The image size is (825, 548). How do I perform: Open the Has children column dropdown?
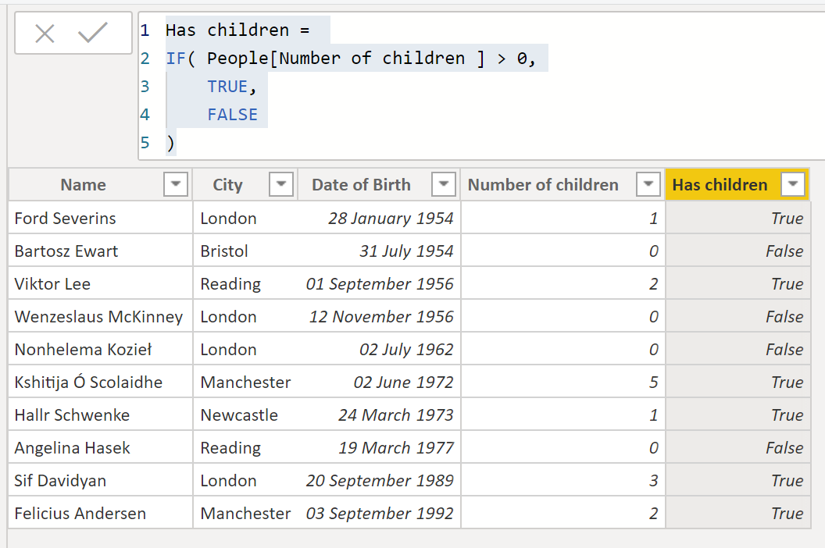[x=793, y=185]
